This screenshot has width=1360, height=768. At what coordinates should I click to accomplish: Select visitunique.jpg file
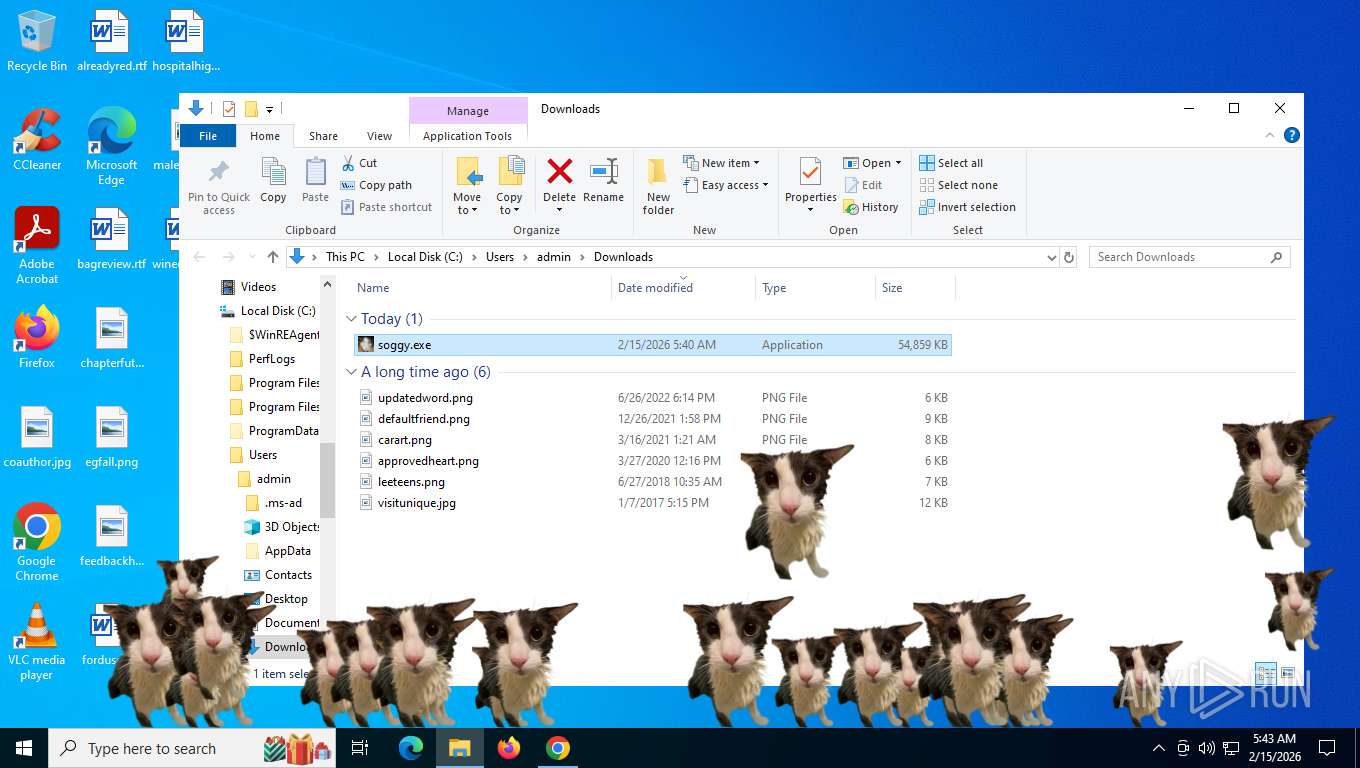point(653,503)
